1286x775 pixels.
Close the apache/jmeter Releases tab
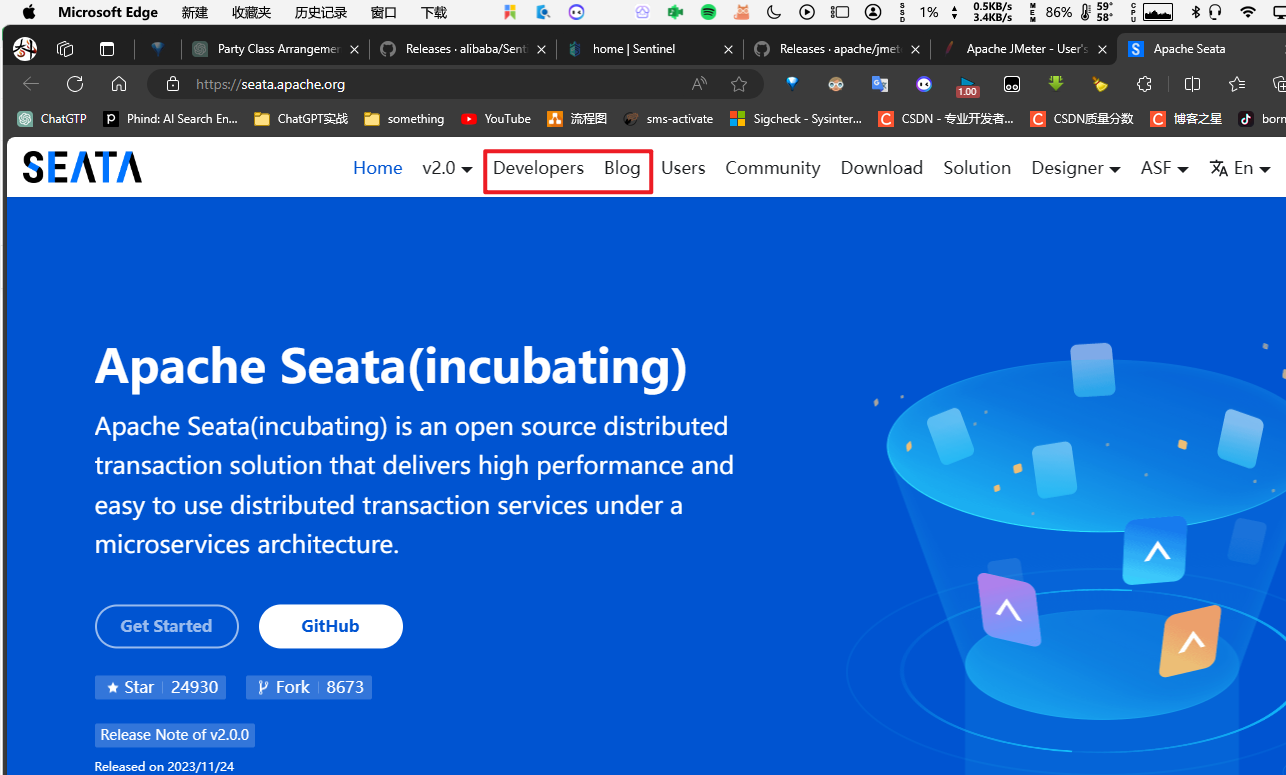point(915,49)
